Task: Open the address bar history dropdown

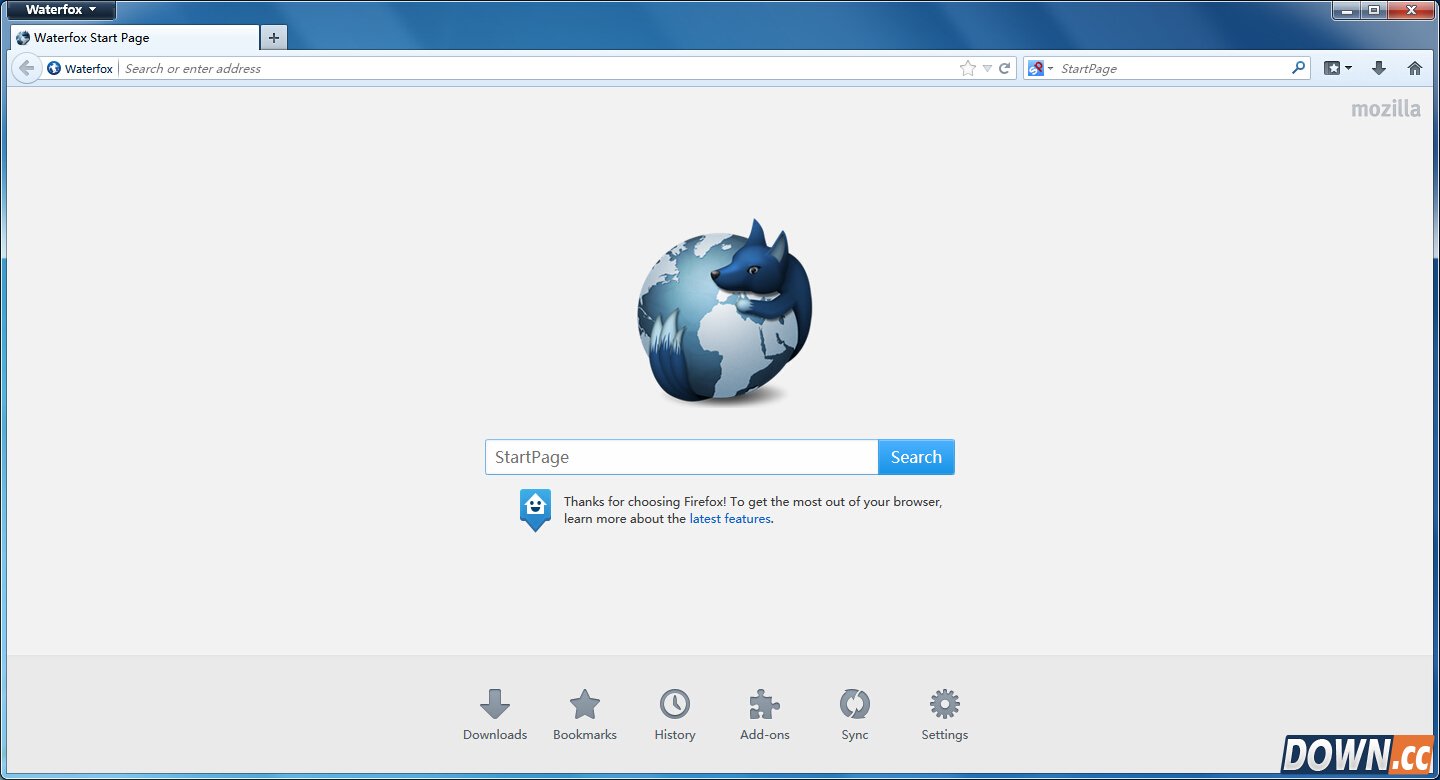Action: pos(987,68)
